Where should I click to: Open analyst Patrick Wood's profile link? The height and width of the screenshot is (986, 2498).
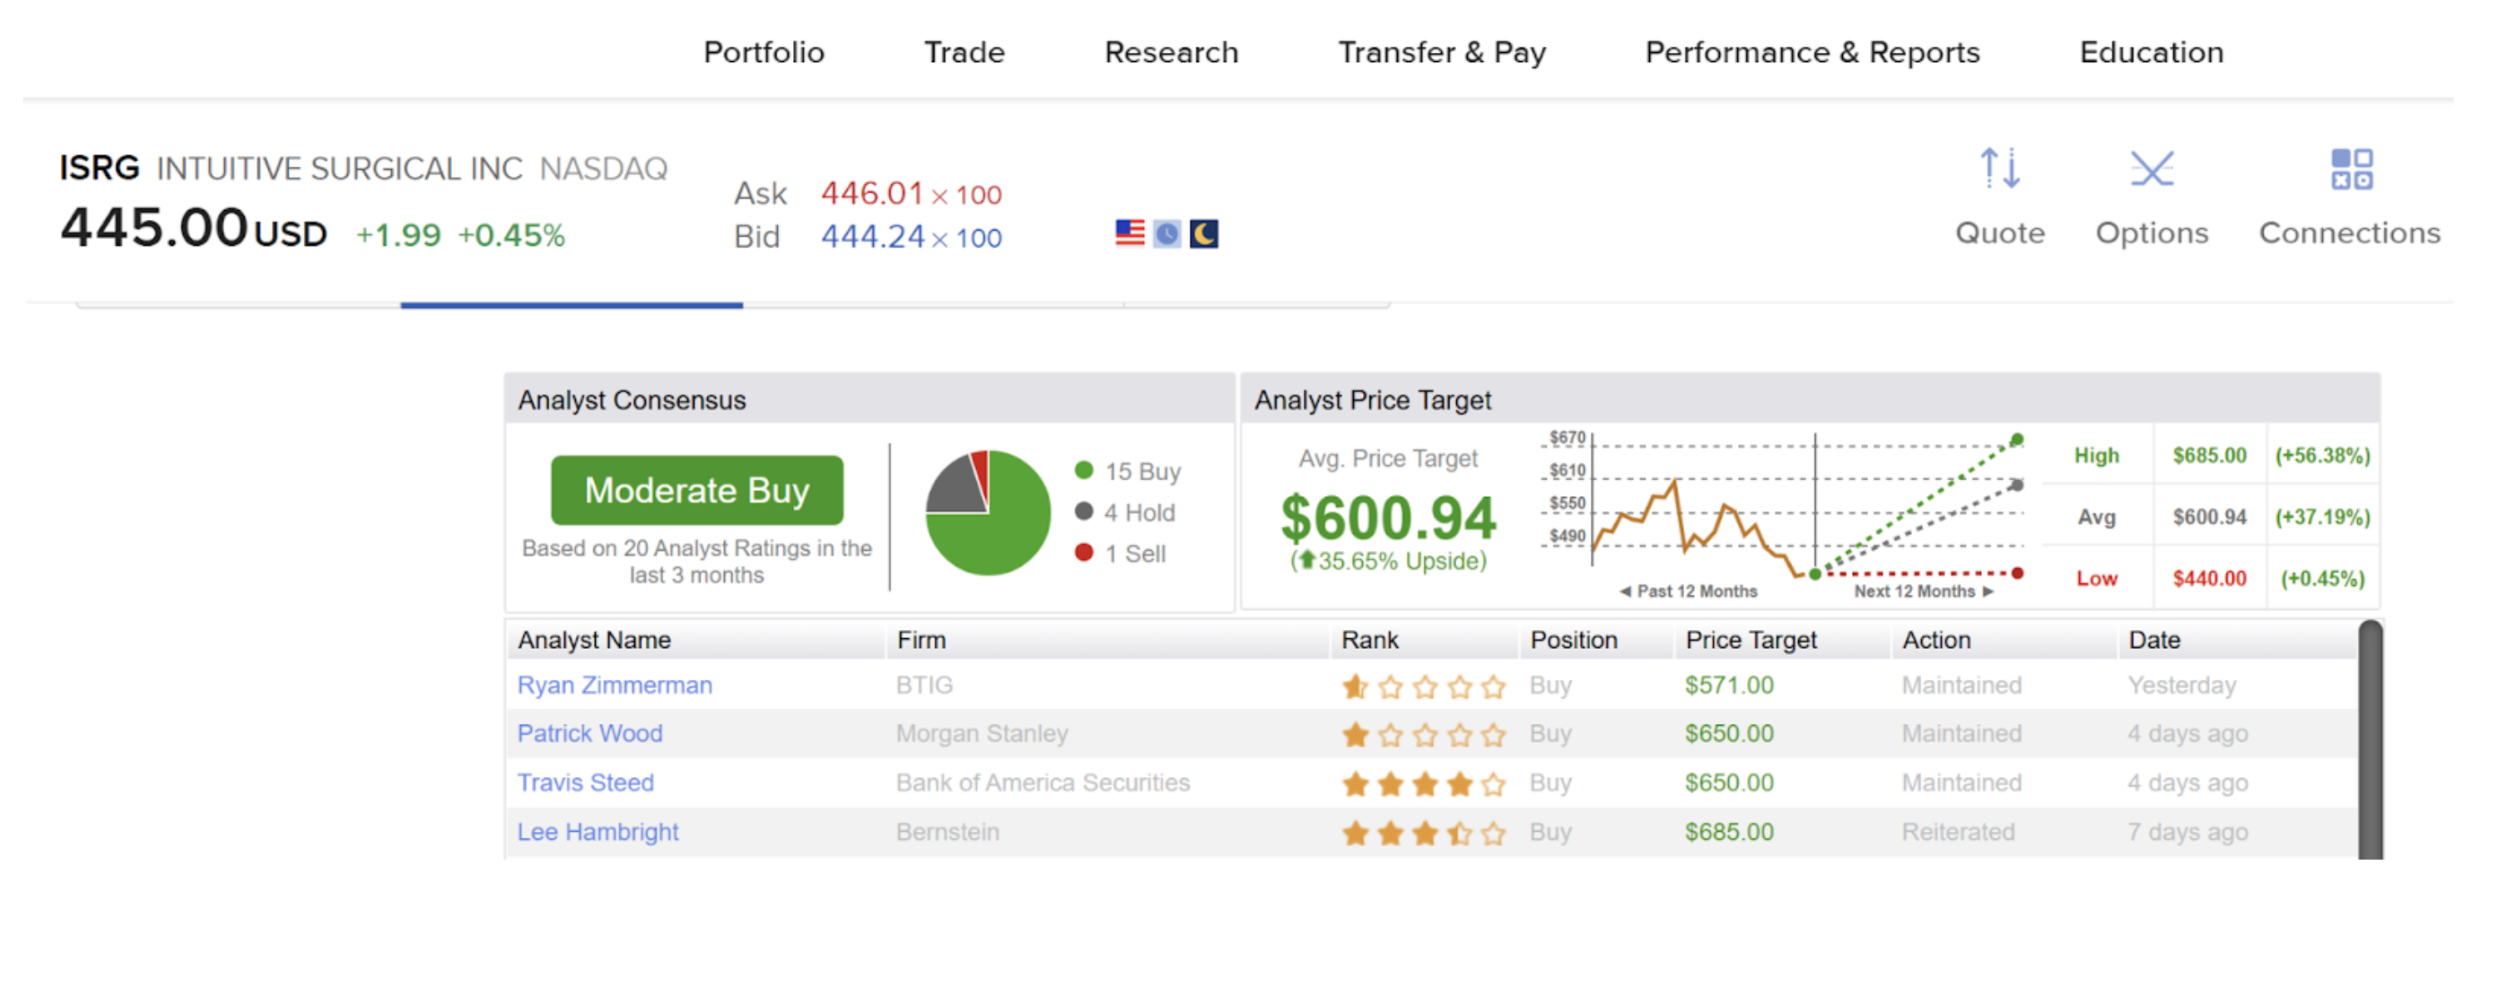click(589, 733)
